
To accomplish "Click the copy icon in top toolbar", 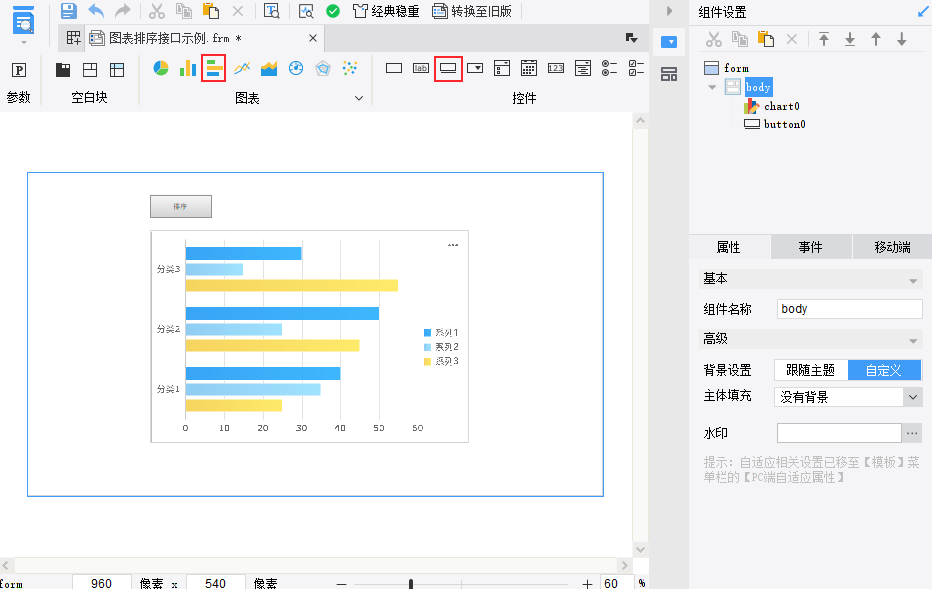I will [184, 11].
